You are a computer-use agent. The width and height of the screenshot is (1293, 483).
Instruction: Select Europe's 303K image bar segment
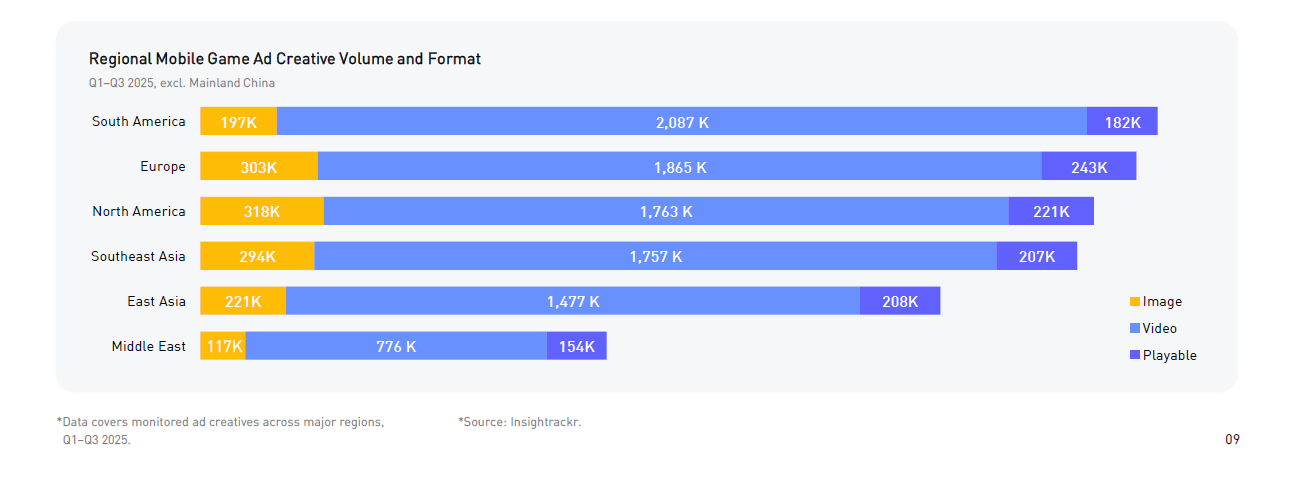click(259, 167)
